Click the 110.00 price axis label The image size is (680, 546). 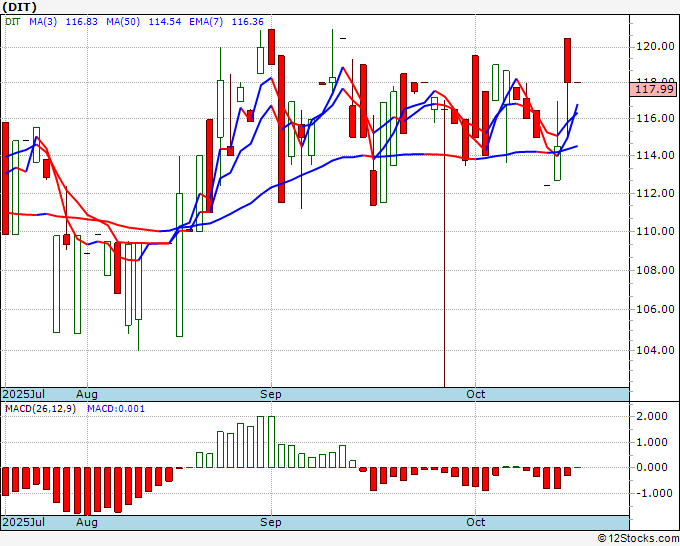tap(655, 232)
